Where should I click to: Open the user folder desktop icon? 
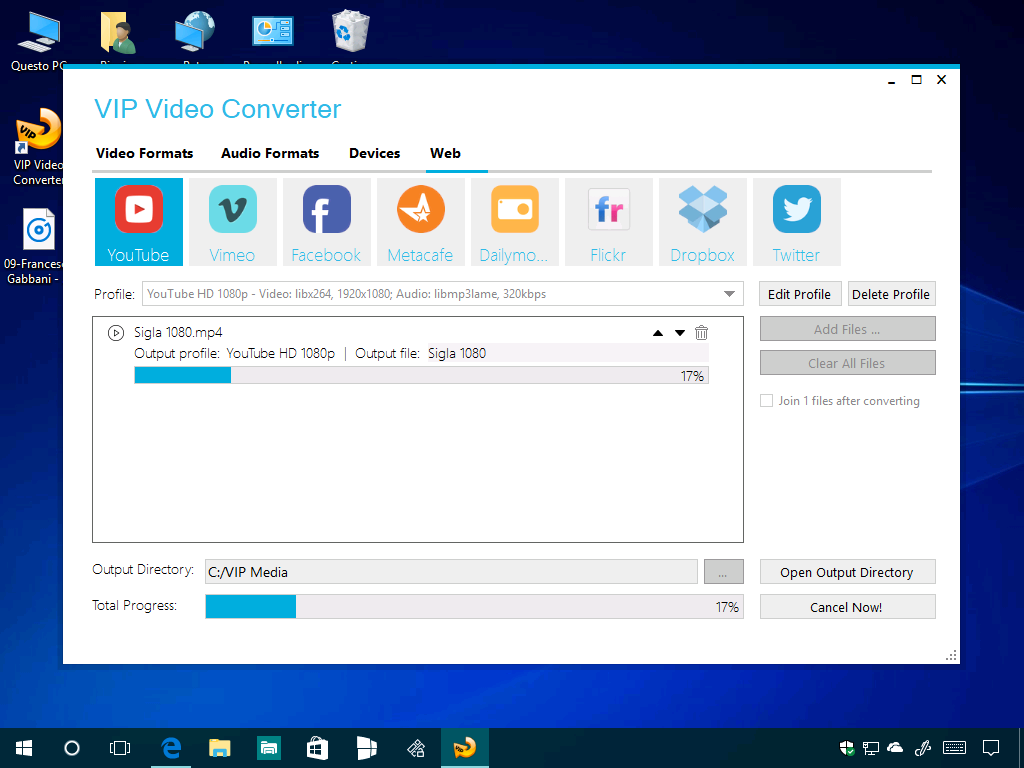[x=118, y=34]
